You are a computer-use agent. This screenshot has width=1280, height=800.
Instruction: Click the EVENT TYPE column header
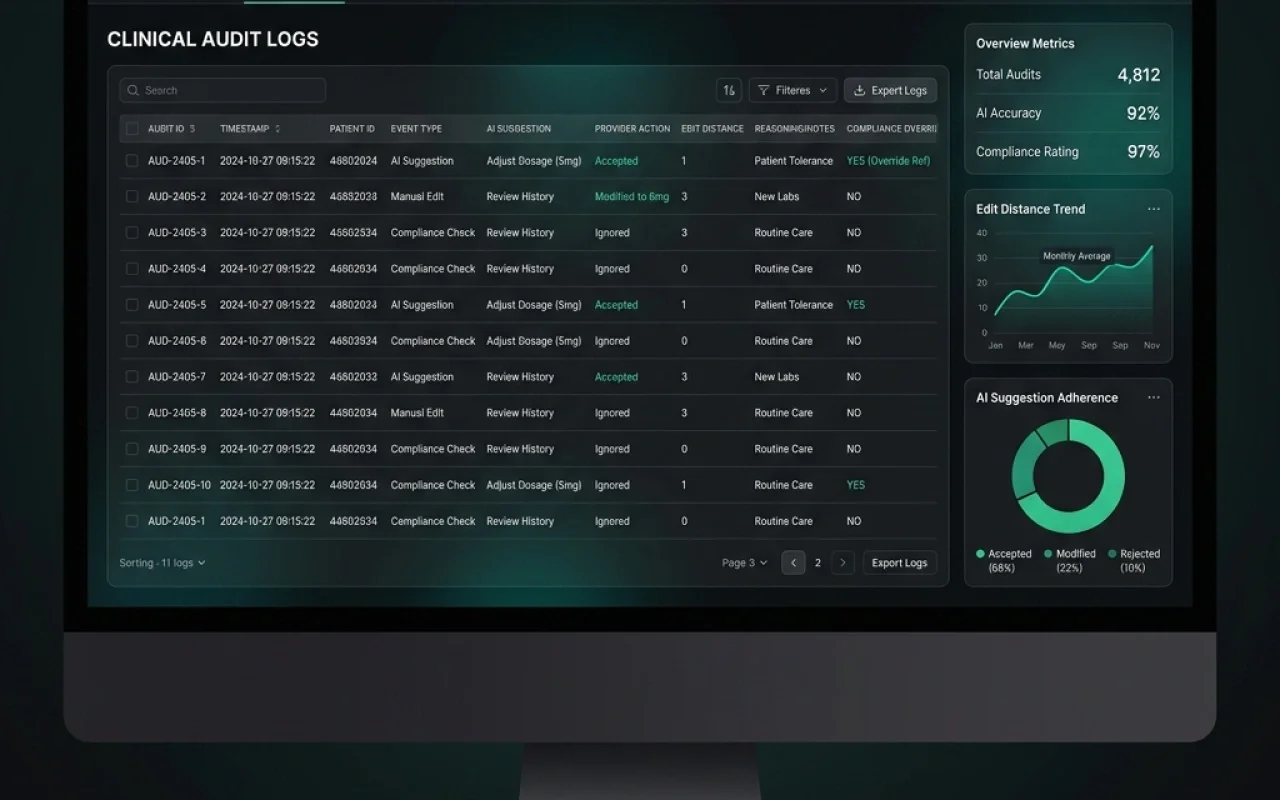pos(416,129)
